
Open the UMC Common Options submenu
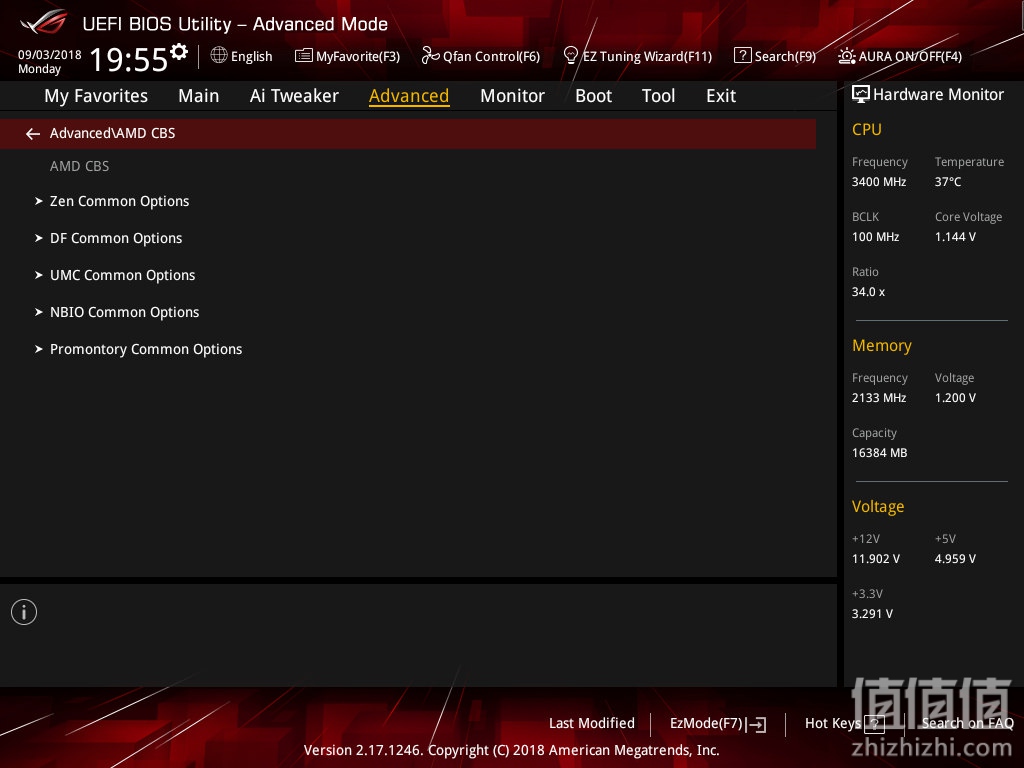pyautogui.click(x=123, y=275)
